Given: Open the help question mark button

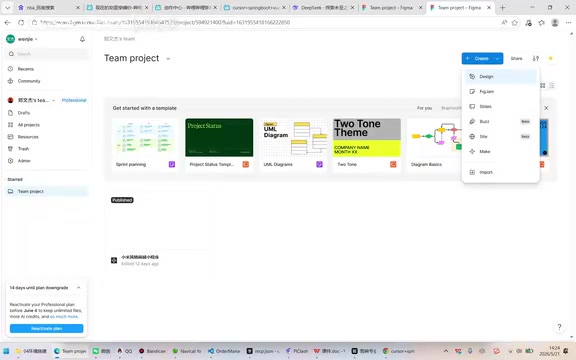Looking at the screenshot, I should (559, 327).
